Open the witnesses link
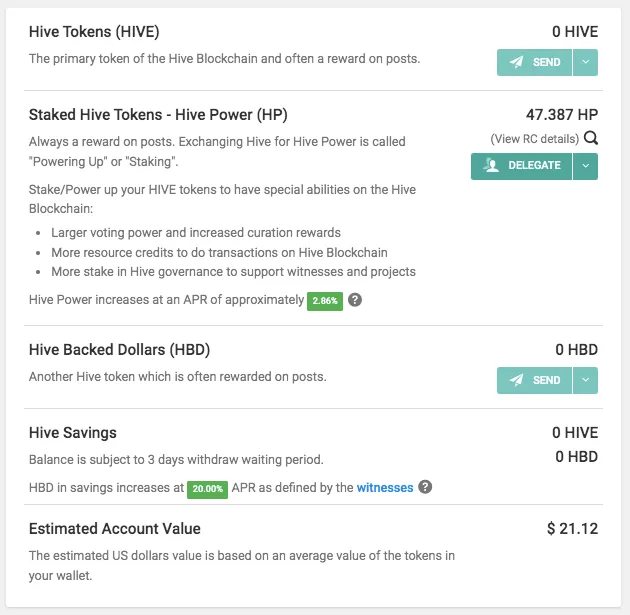Viewport: 630px width, 615px height. point(385,487)
